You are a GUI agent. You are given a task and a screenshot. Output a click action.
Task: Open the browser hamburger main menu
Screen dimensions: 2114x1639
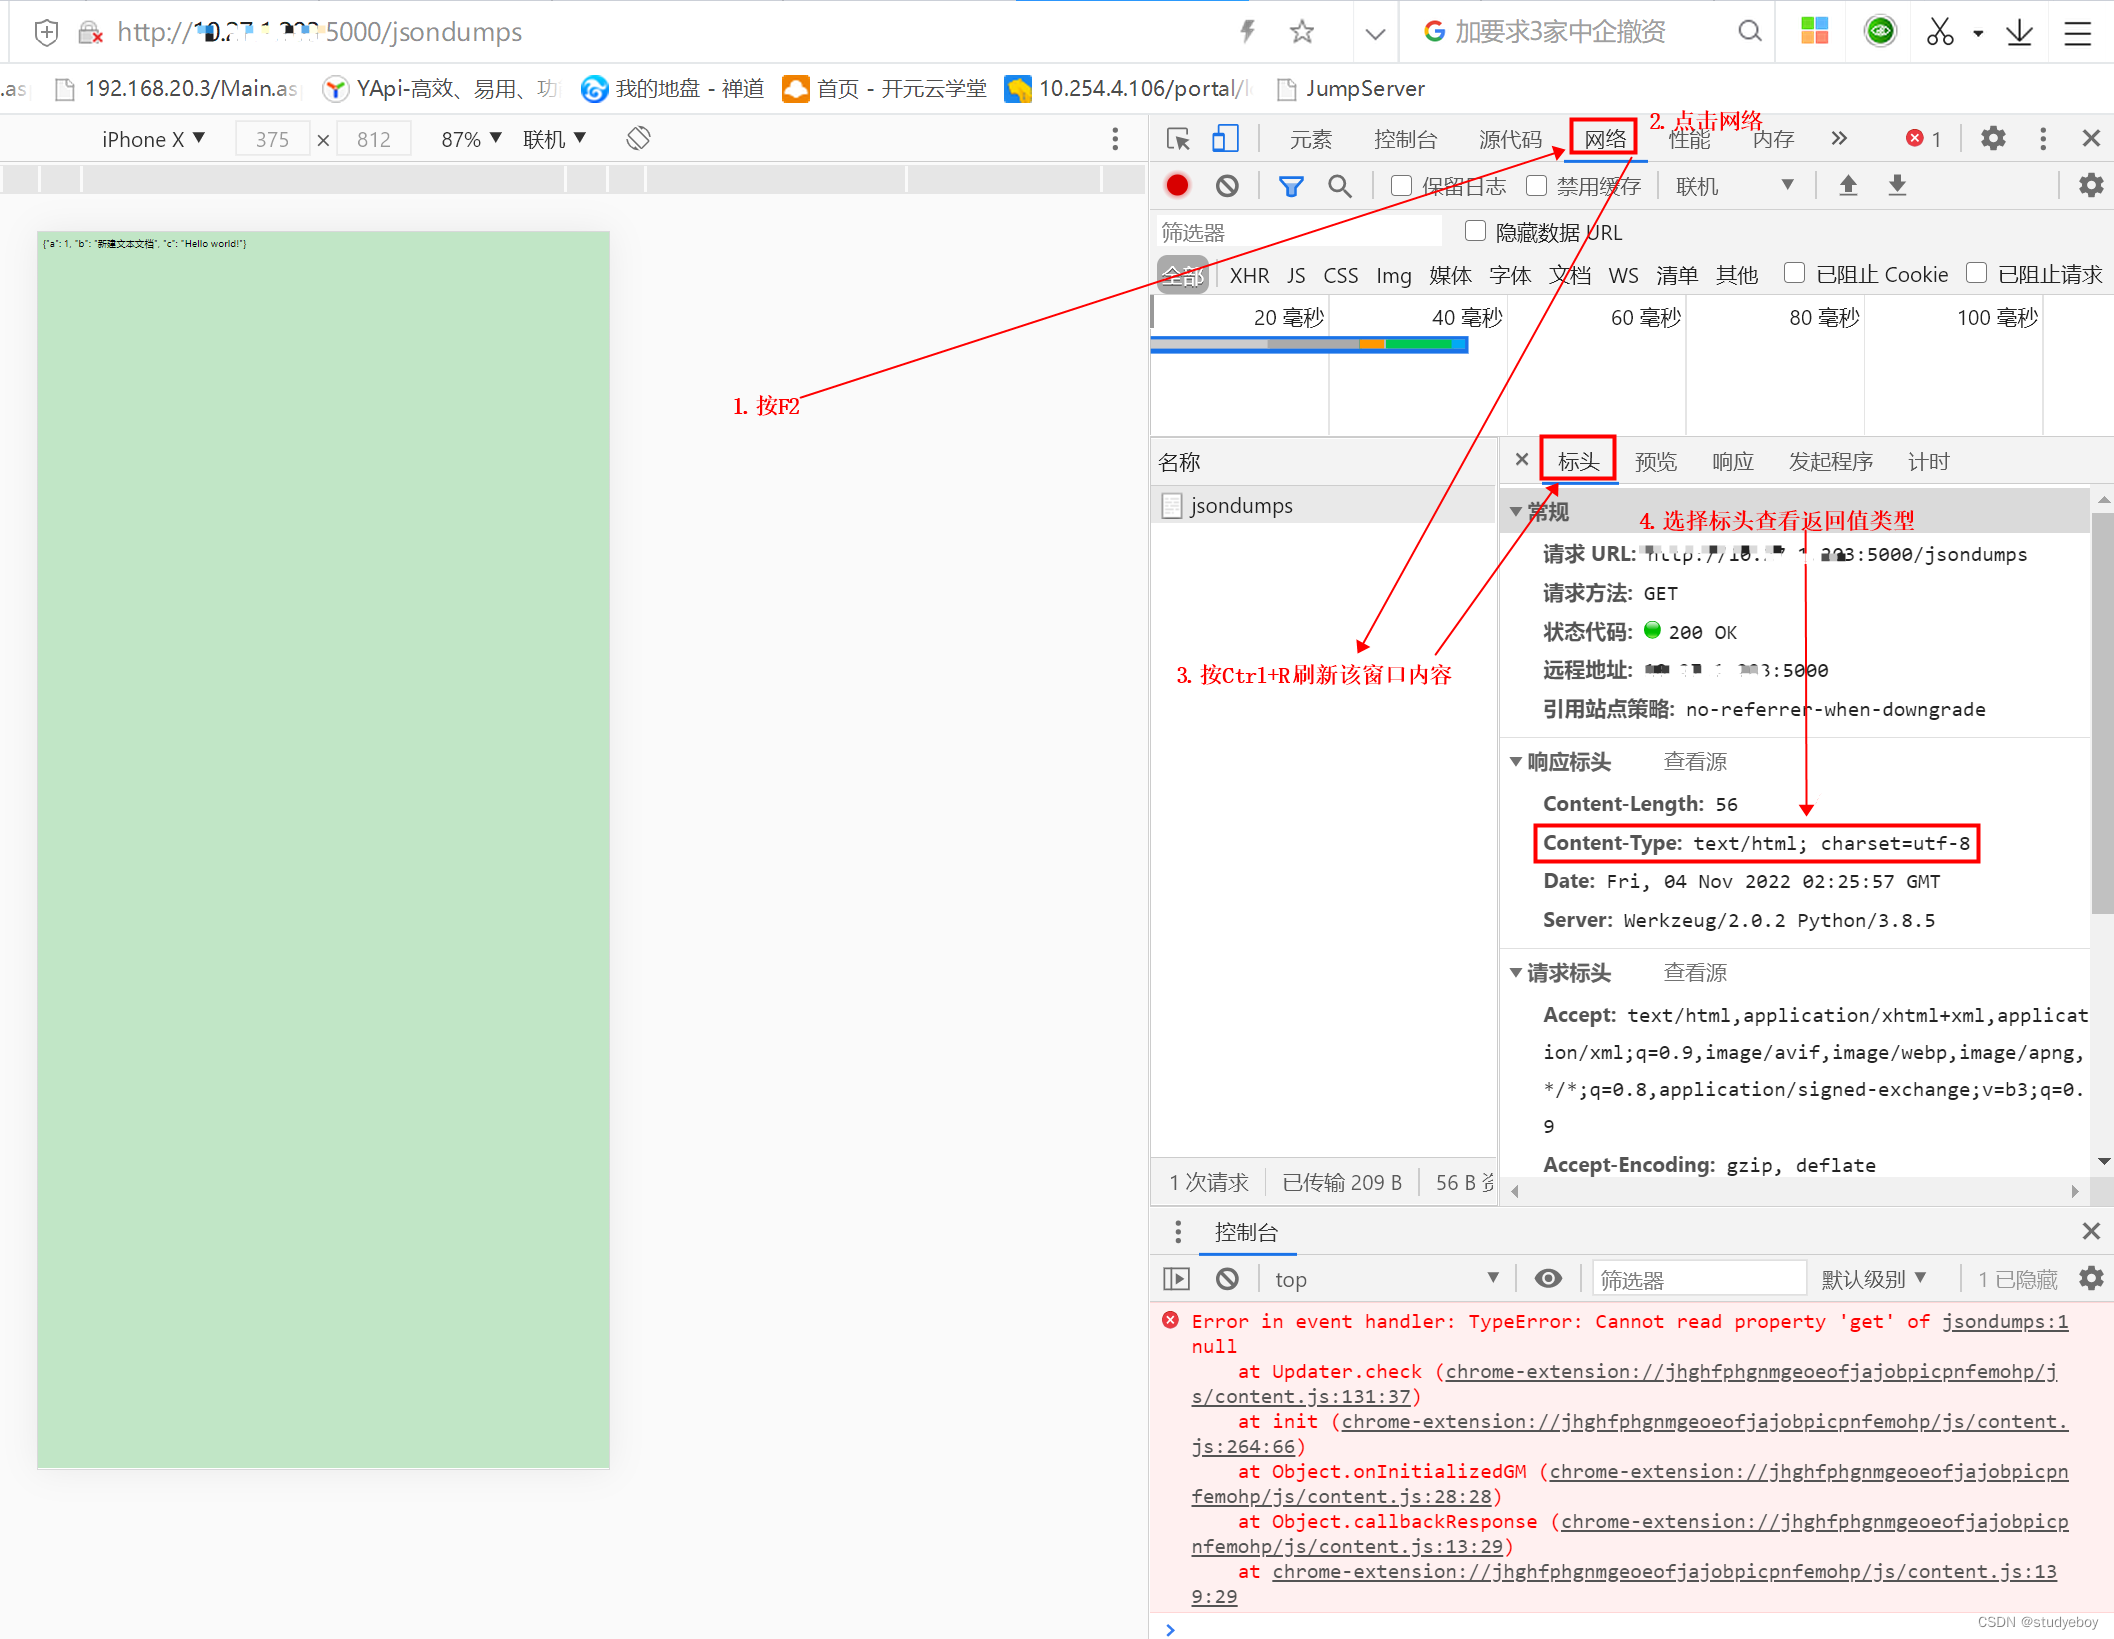2078,33
